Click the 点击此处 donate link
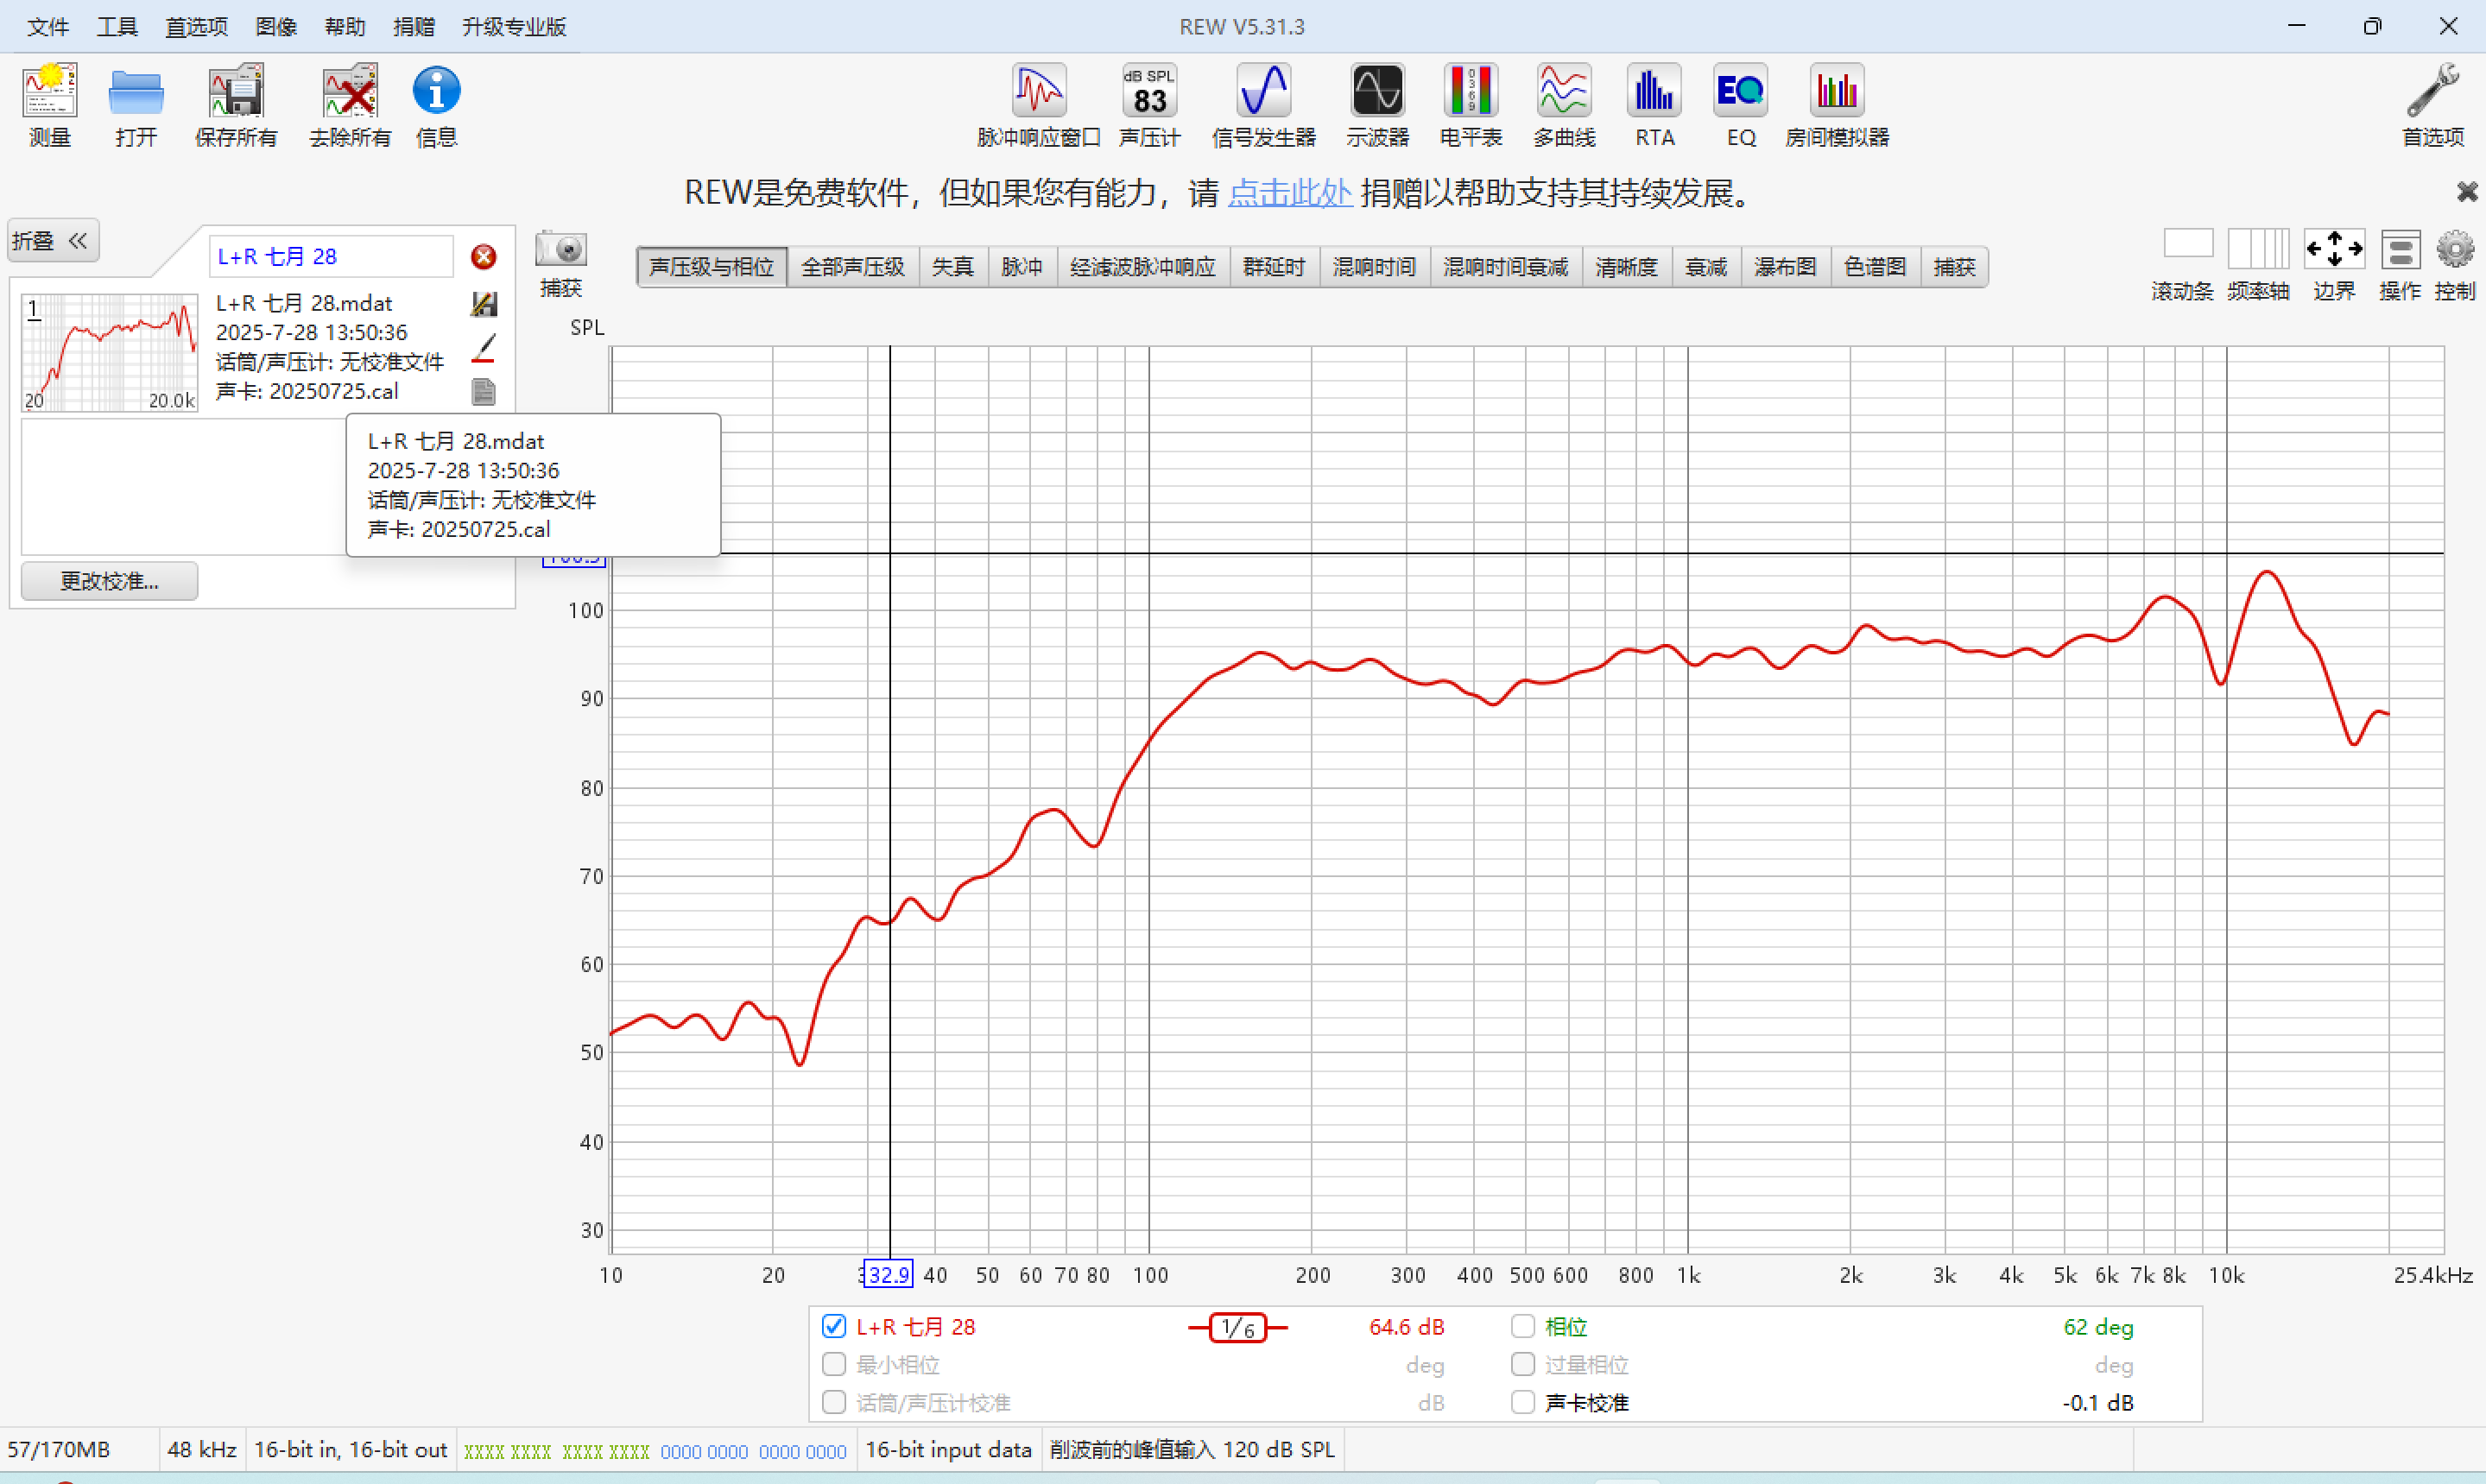This screenshot has width=2486, height=1484. [1289, 193]
